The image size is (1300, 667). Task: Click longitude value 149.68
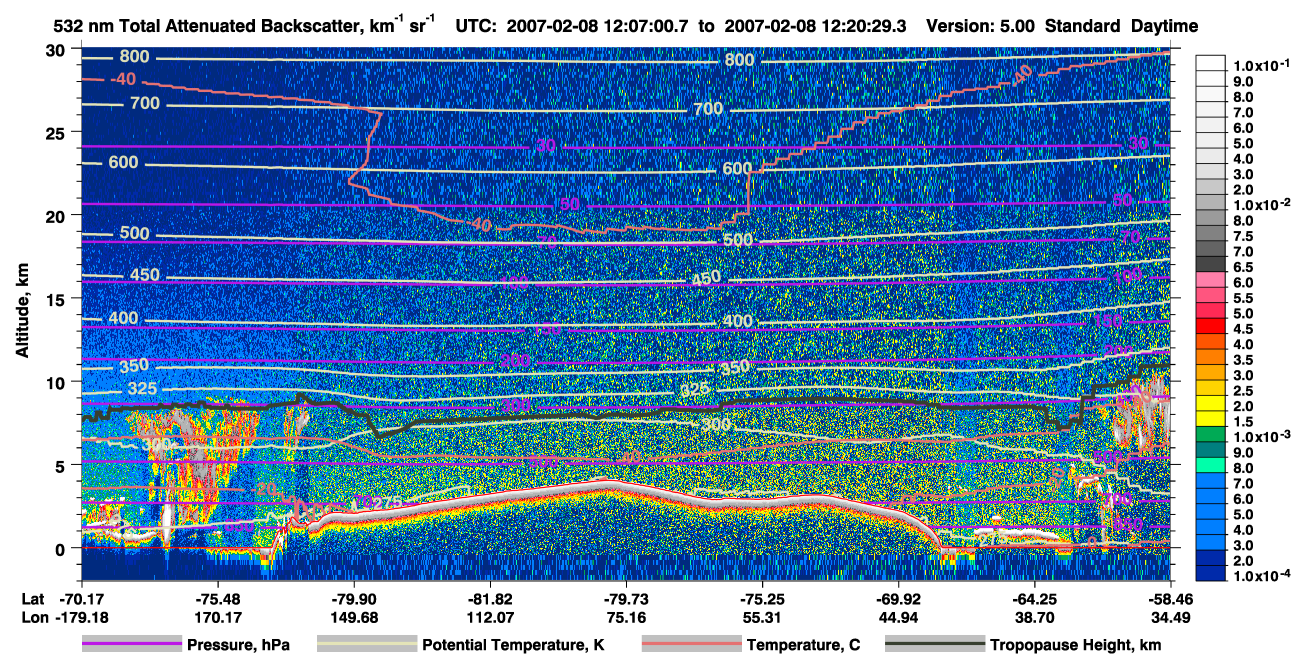tap(353, 617)
